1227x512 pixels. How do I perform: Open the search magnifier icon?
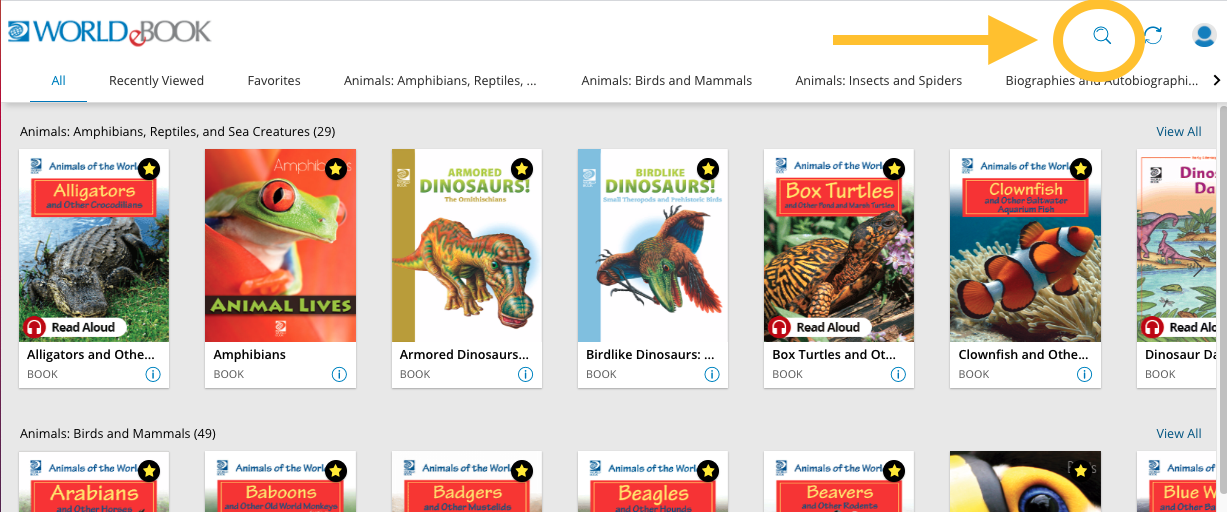pyautogui.click(x=1102, y=36)
